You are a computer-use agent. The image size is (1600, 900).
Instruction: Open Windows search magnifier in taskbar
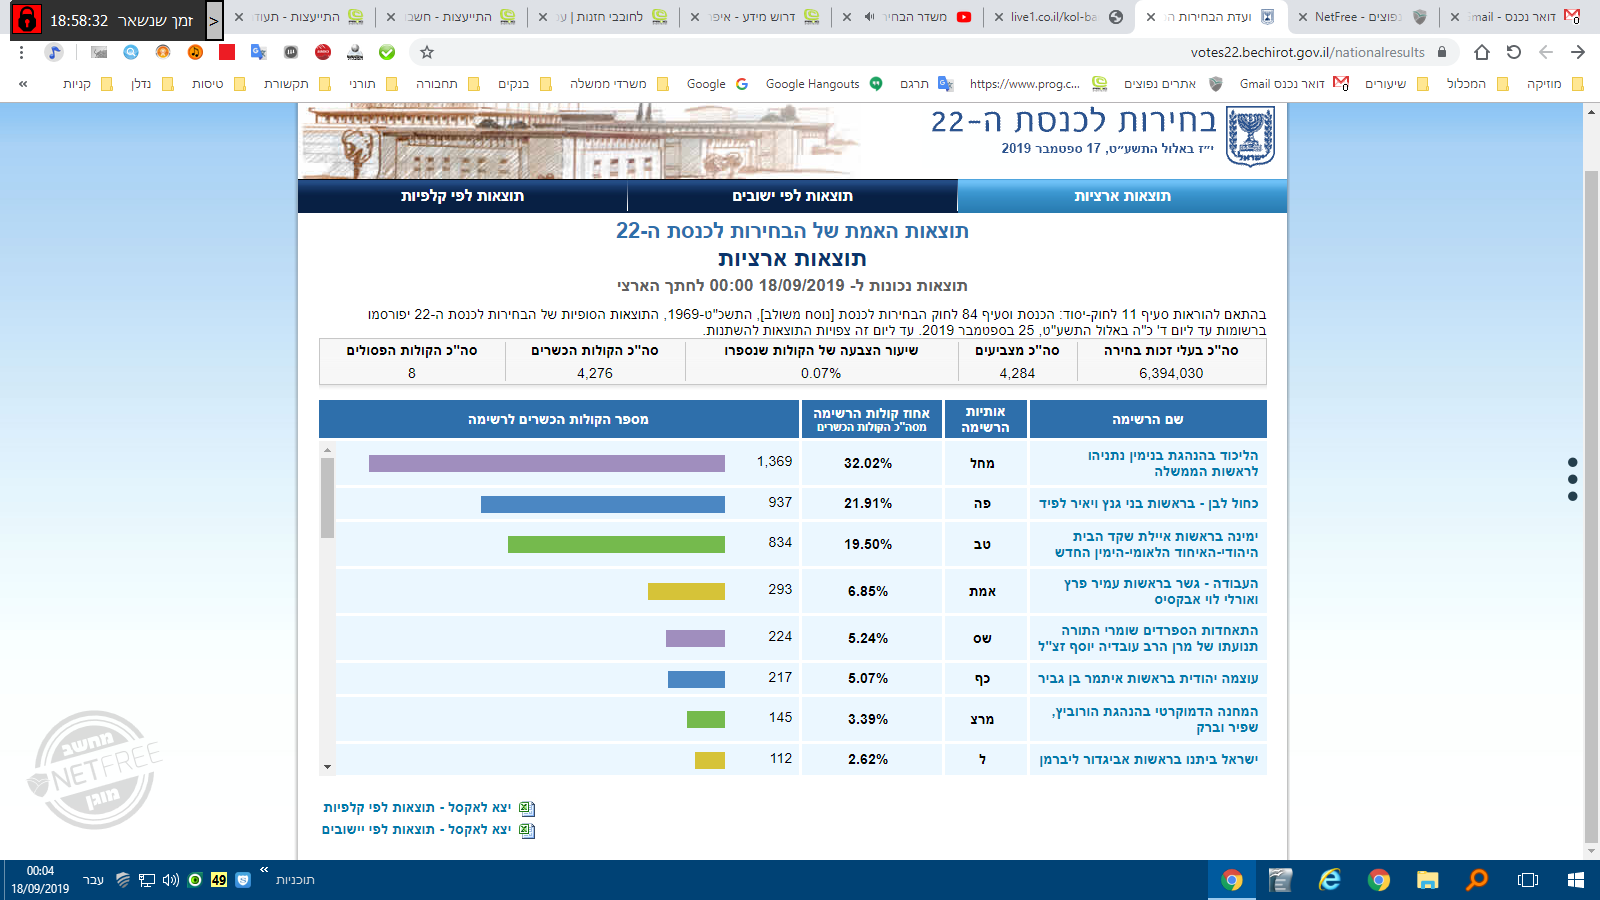pos(1477,880)
